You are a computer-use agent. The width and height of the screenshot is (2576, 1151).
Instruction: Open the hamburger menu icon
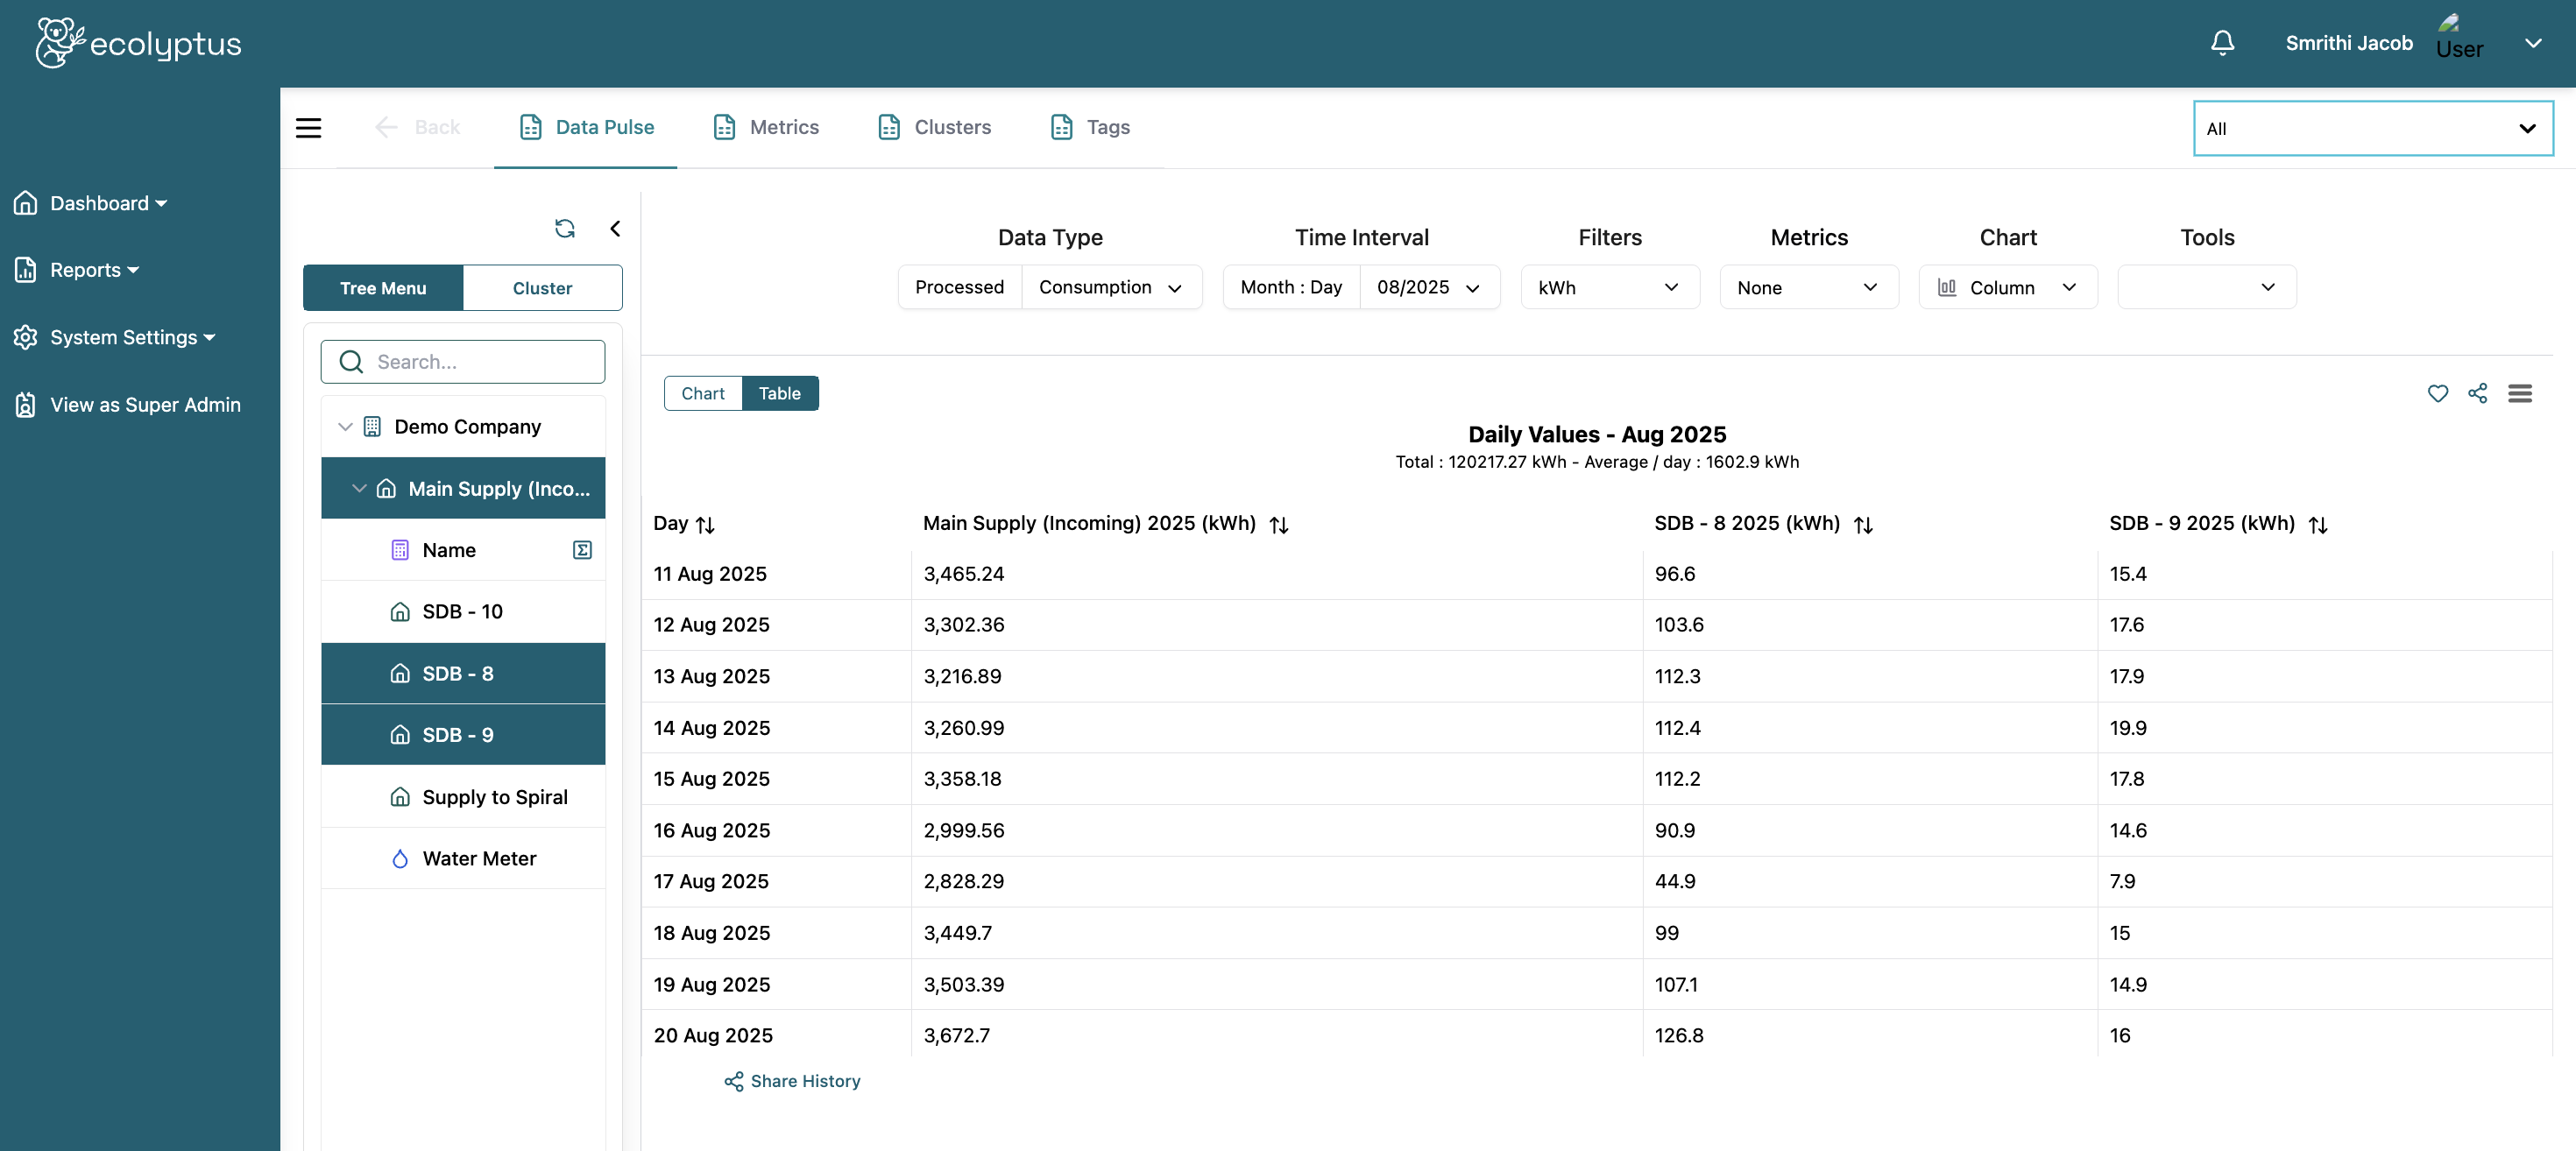click(308, 128)
